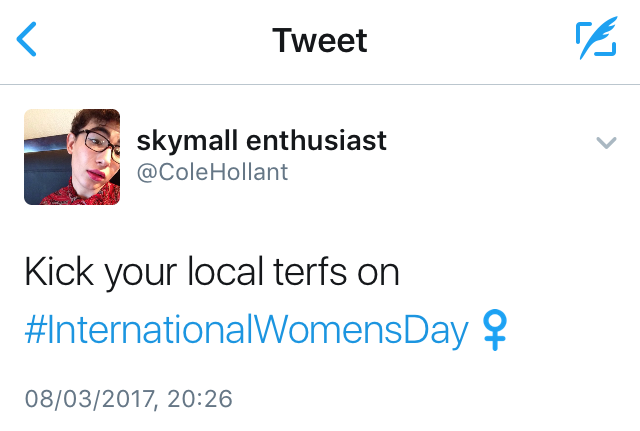Return to the previous screen
640x431 pixels.
tap(29, 40)
